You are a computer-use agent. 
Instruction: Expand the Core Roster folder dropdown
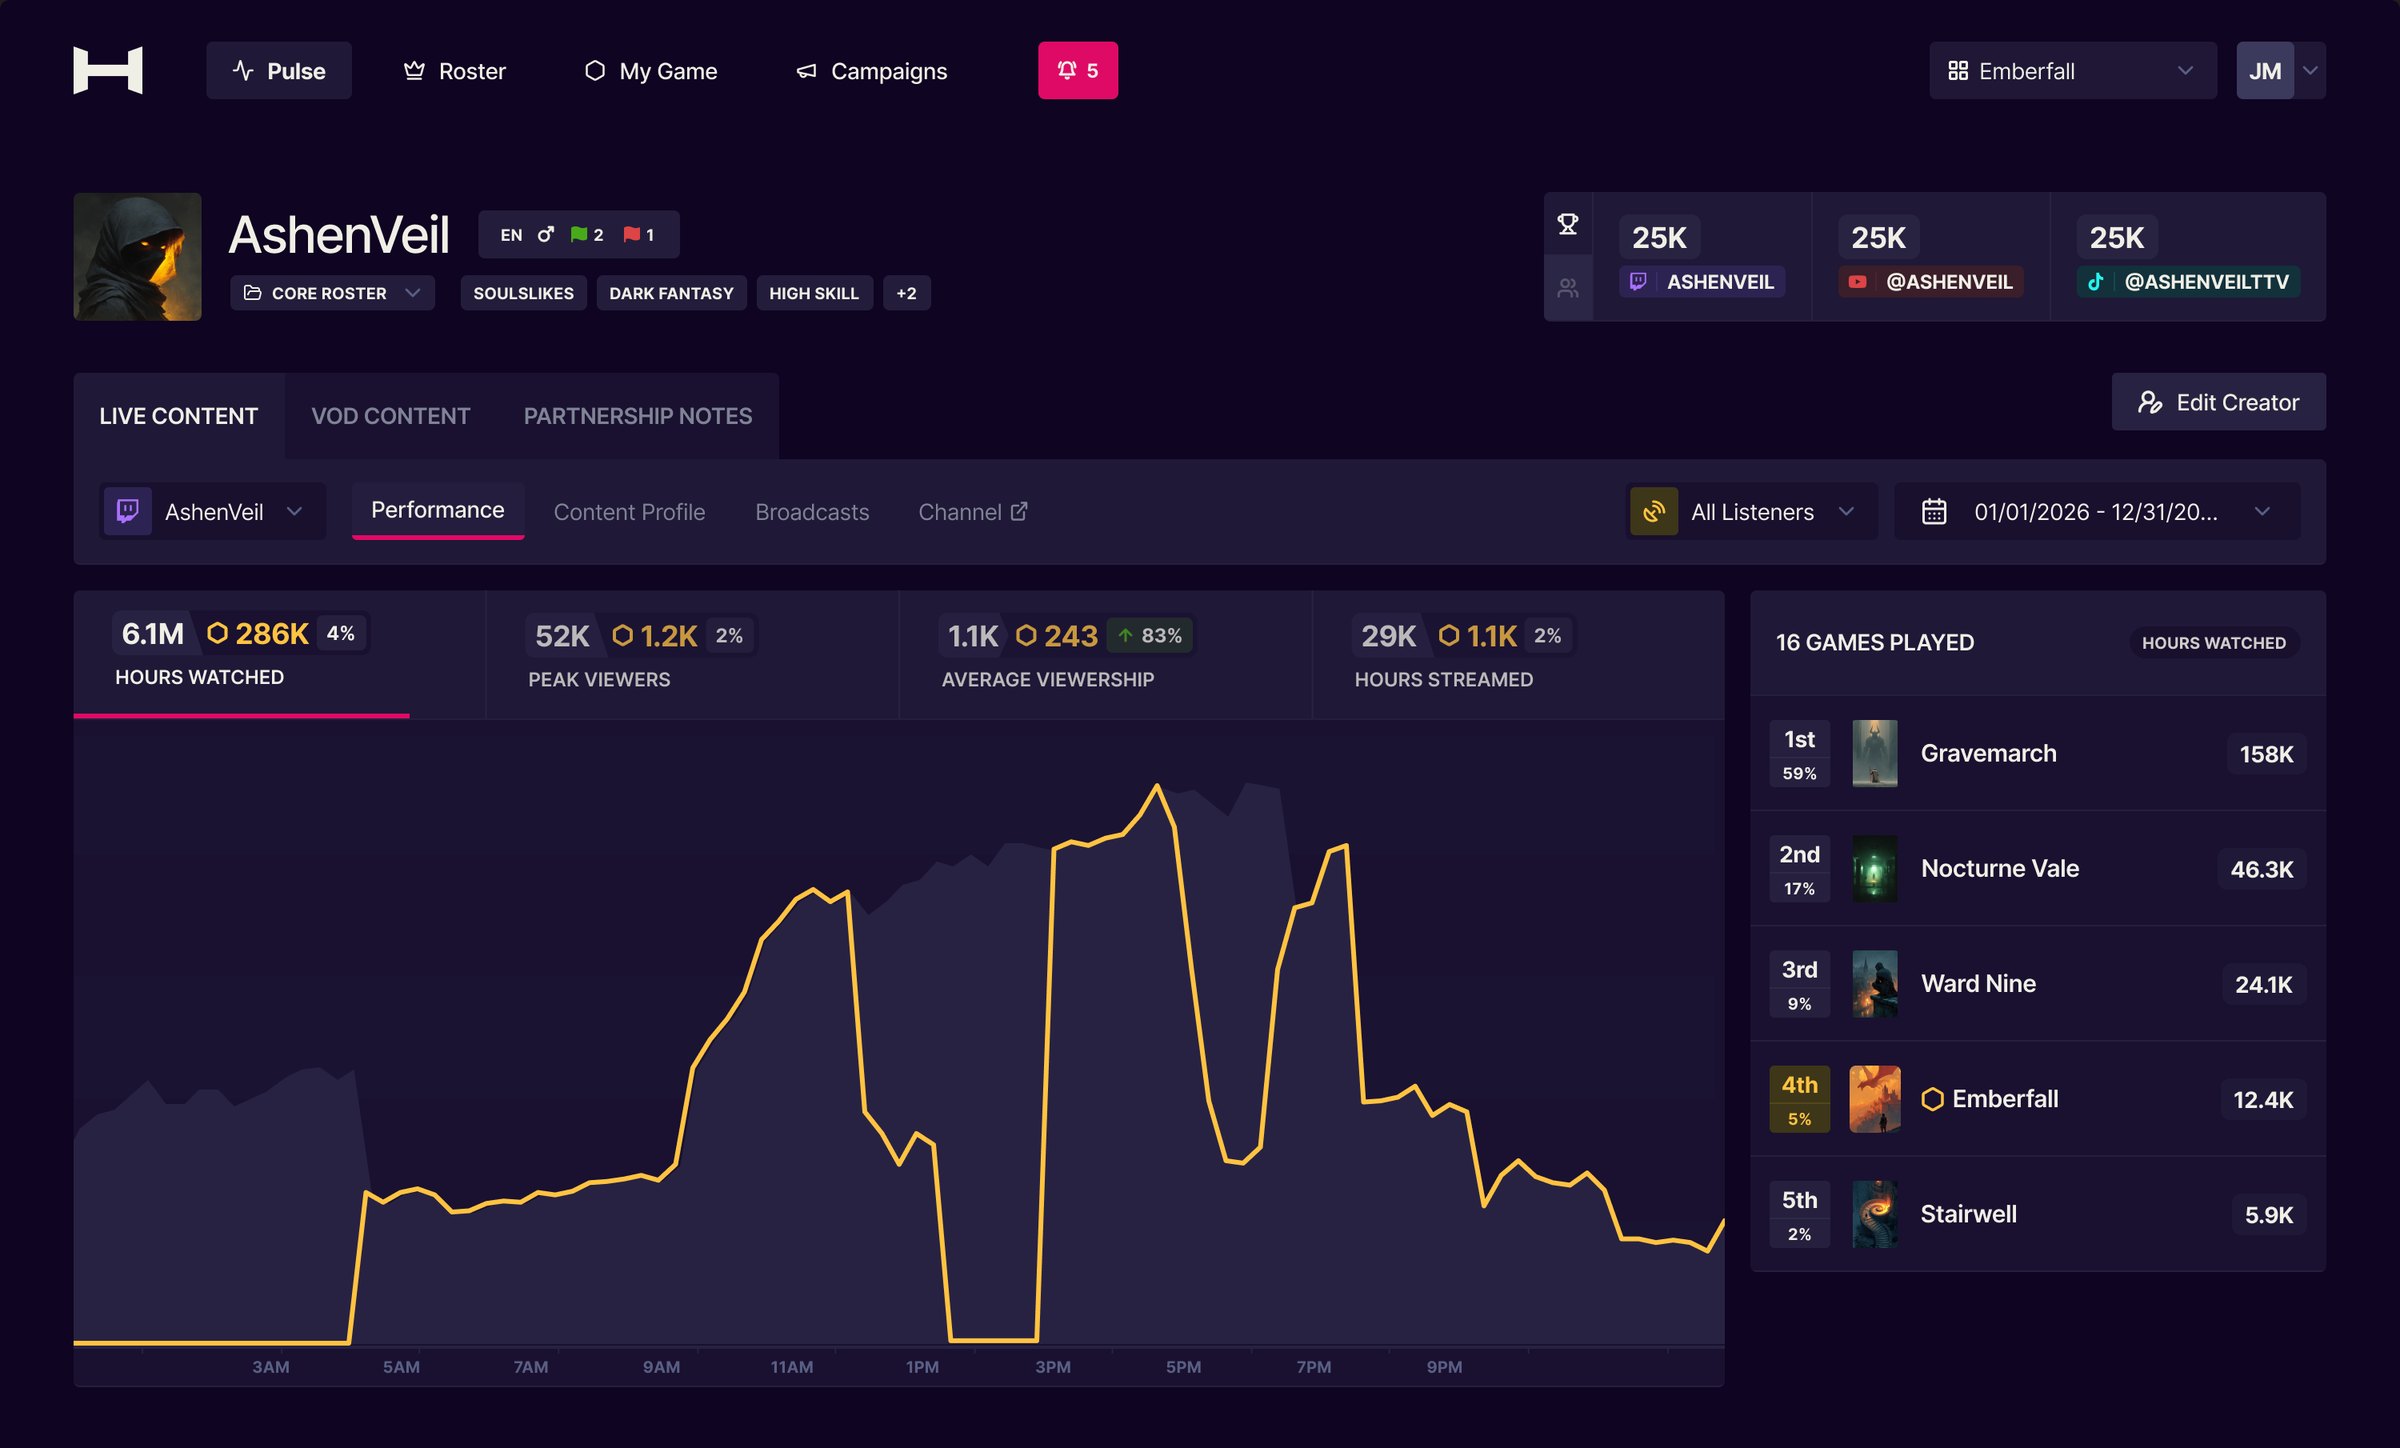(333, 293)
